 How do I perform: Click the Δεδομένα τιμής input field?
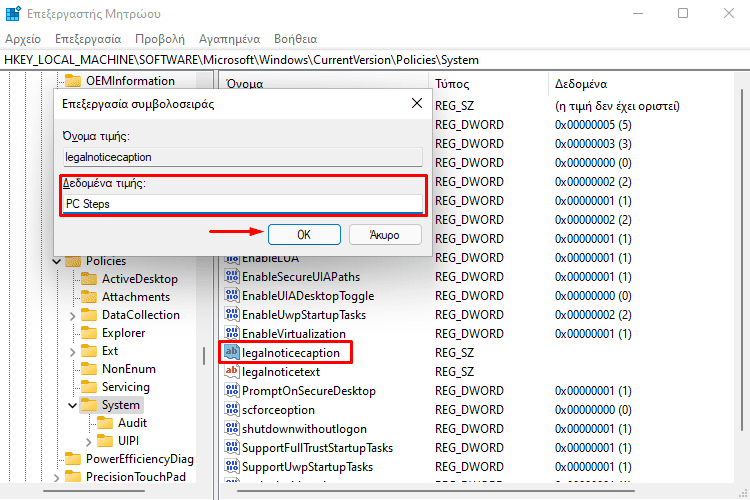(x=243, y=204)
